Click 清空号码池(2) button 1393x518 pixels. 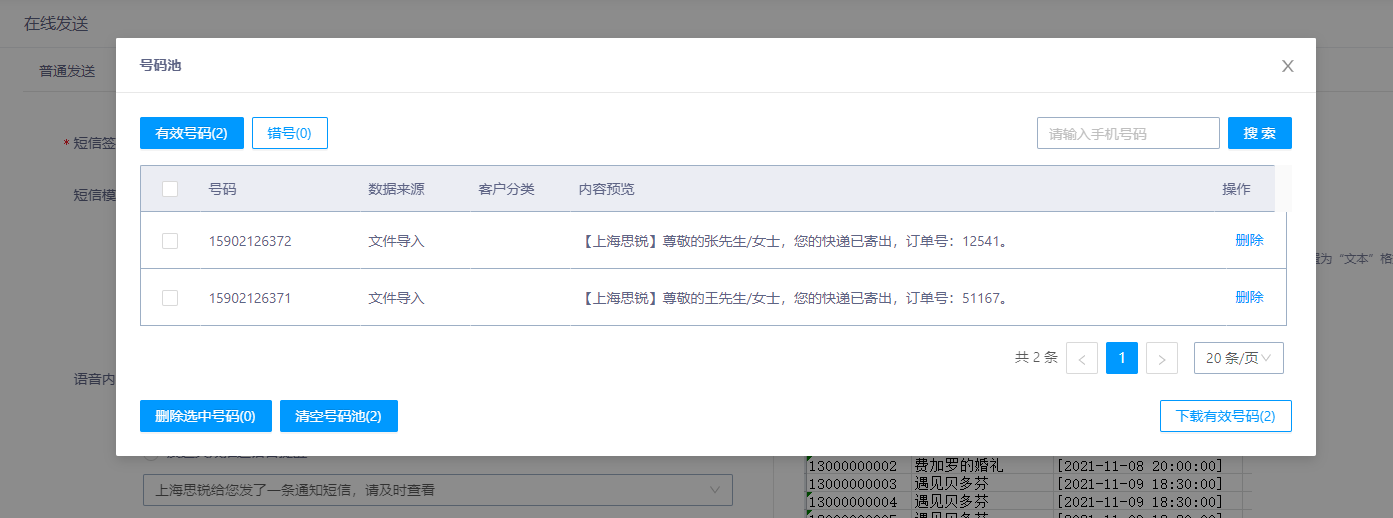(x=338, y=416)
